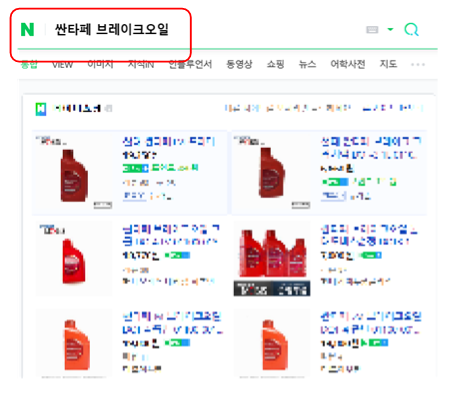Open the 인플루언서 tab

[190, 64]
